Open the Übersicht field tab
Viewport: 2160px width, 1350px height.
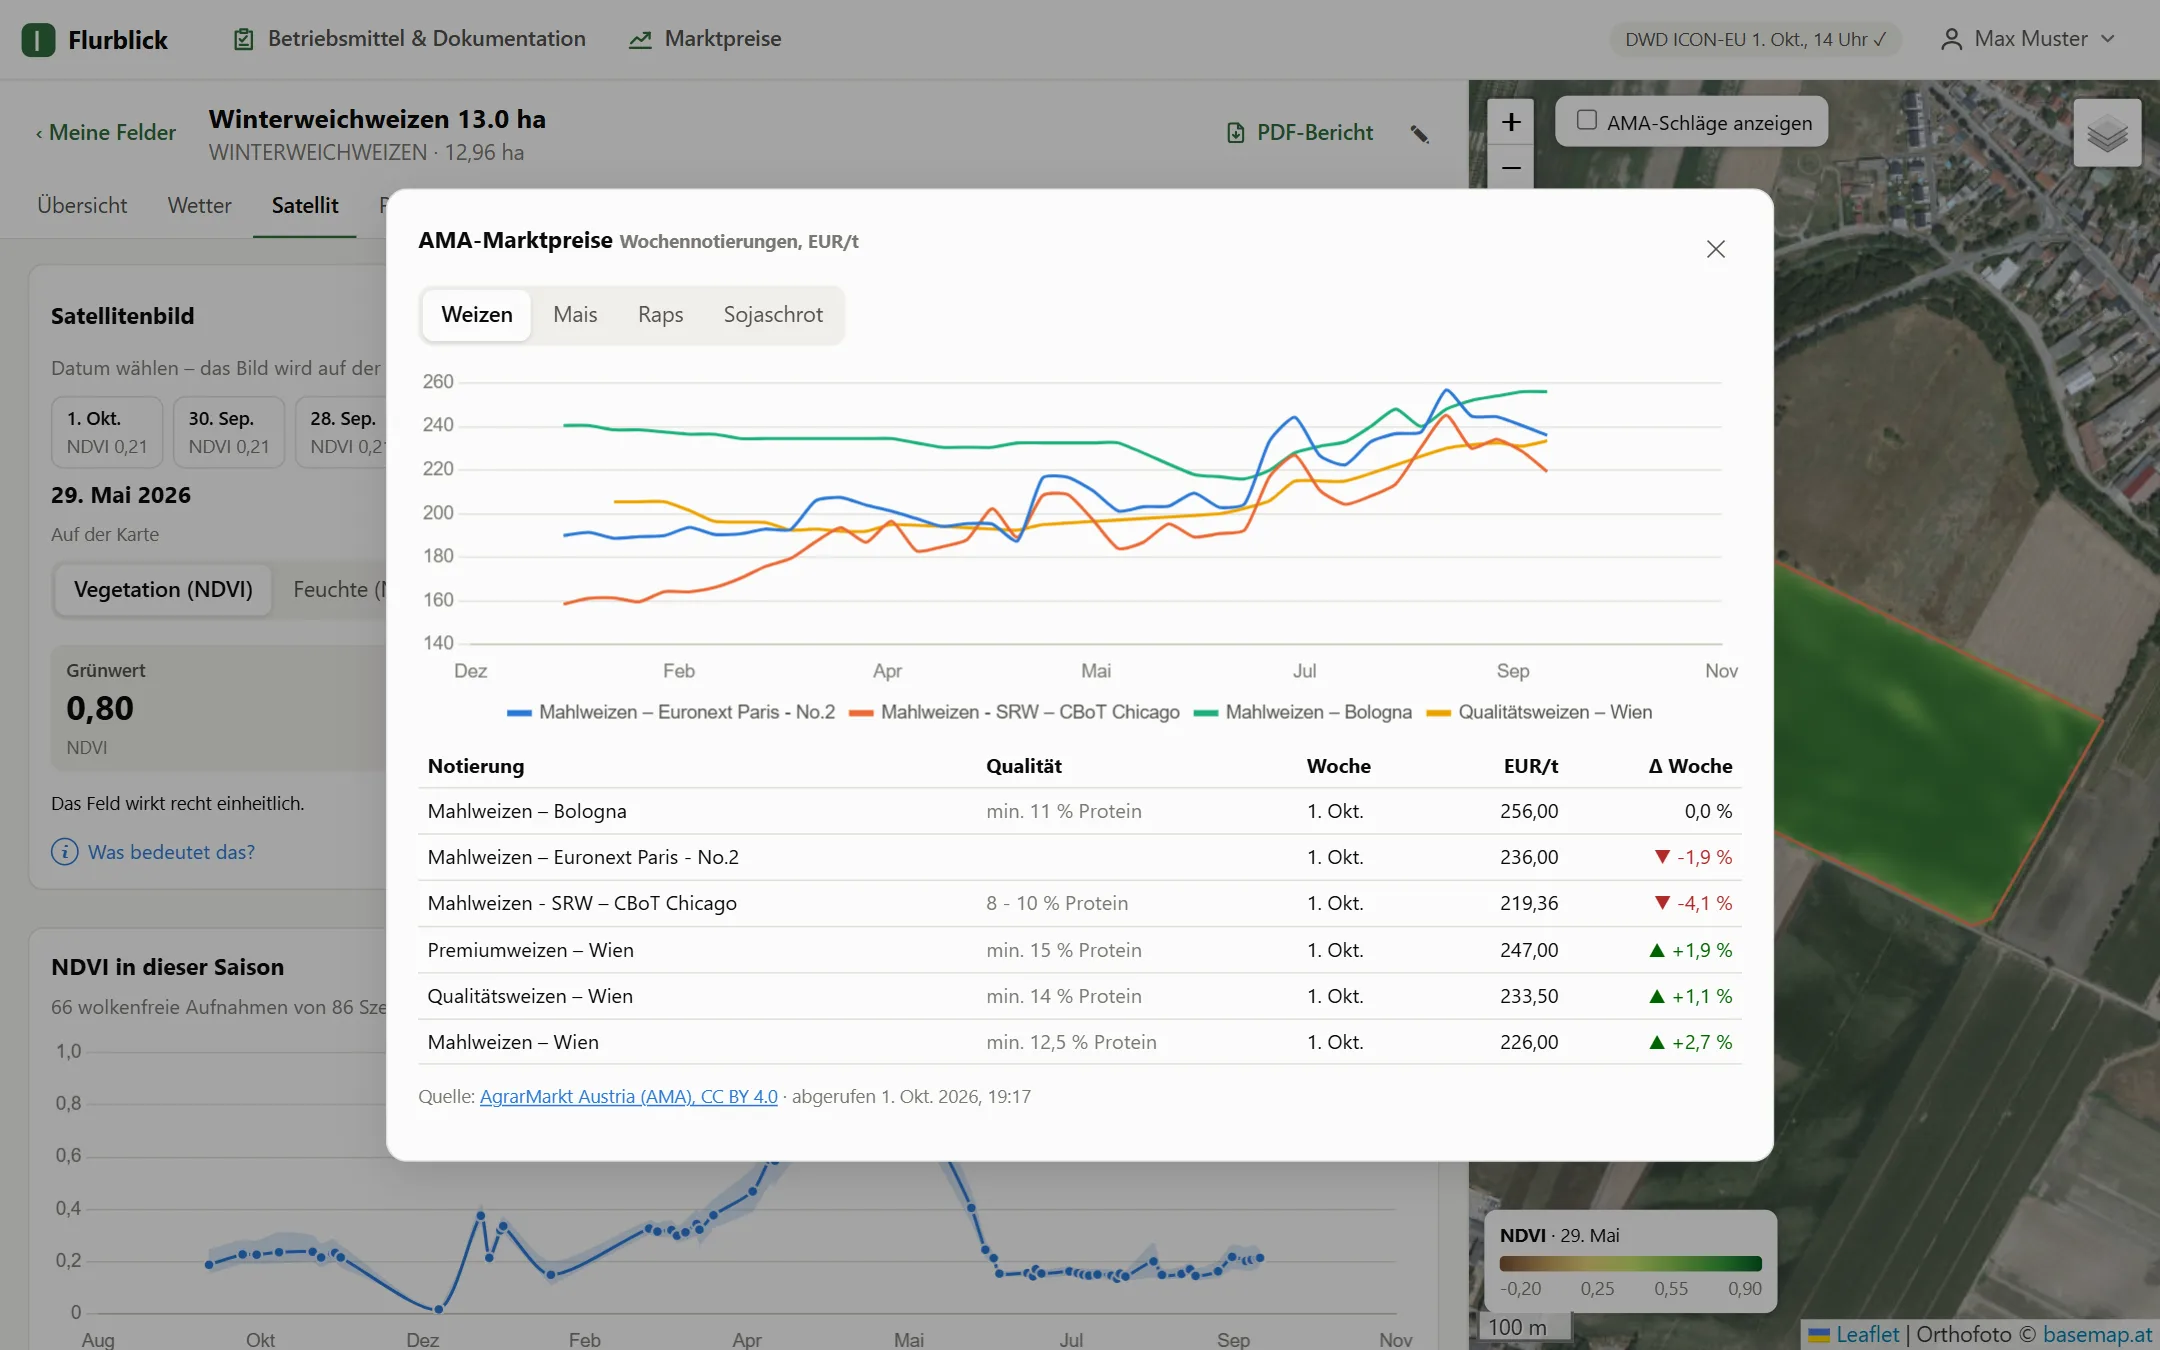pyautogui.click(x=82, y=206)
